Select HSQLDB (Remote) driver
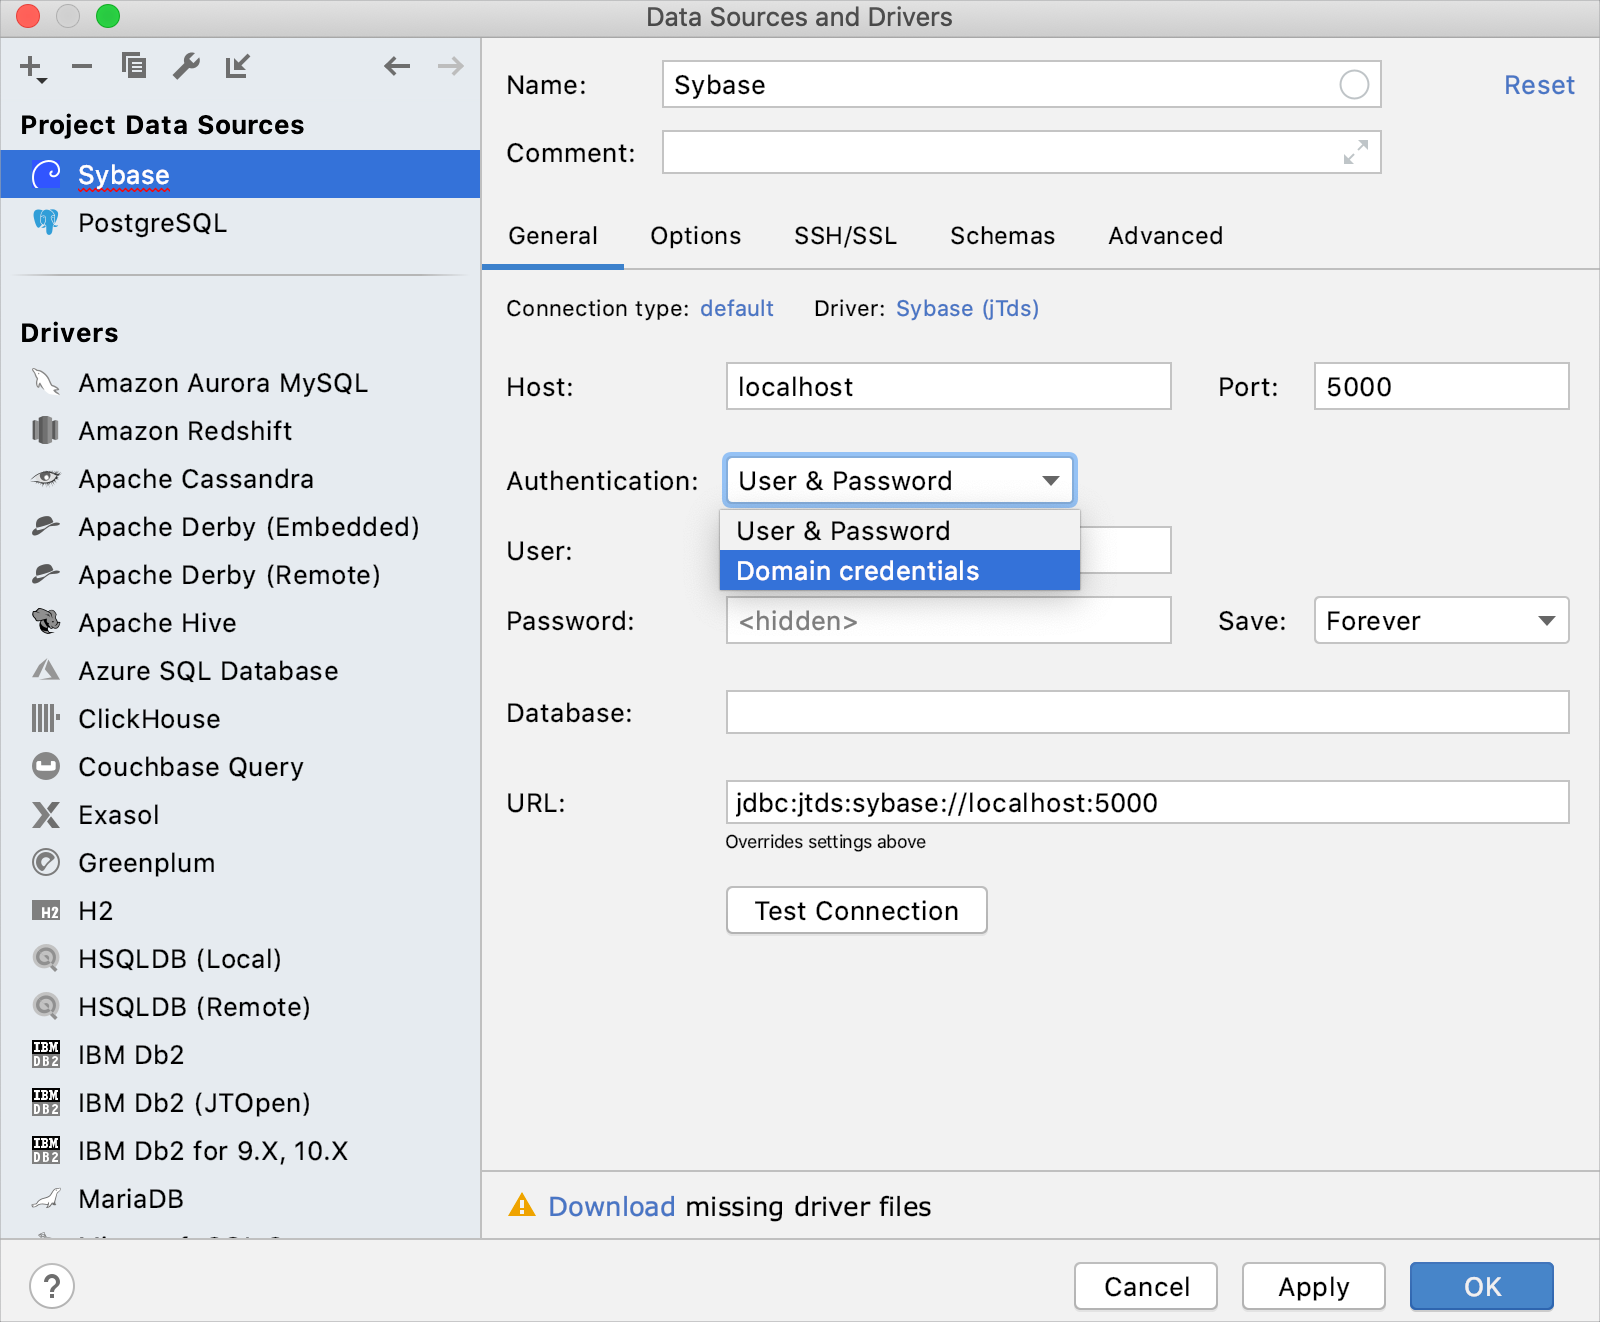 240,1006
